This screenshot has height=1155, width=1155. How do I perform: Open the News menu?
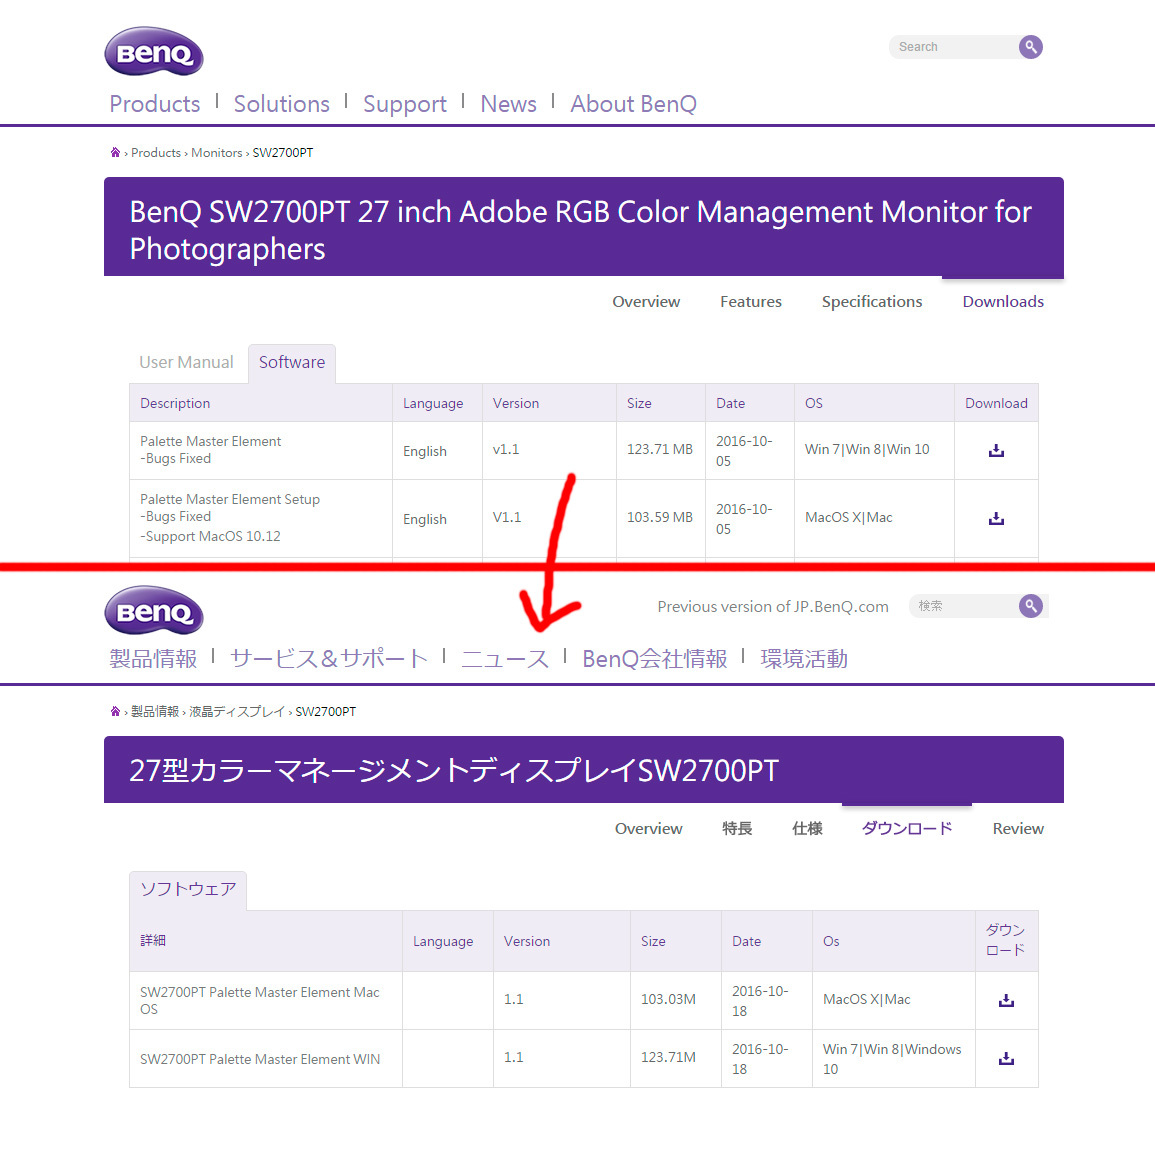pyautogui.click(x=508, y=104)
